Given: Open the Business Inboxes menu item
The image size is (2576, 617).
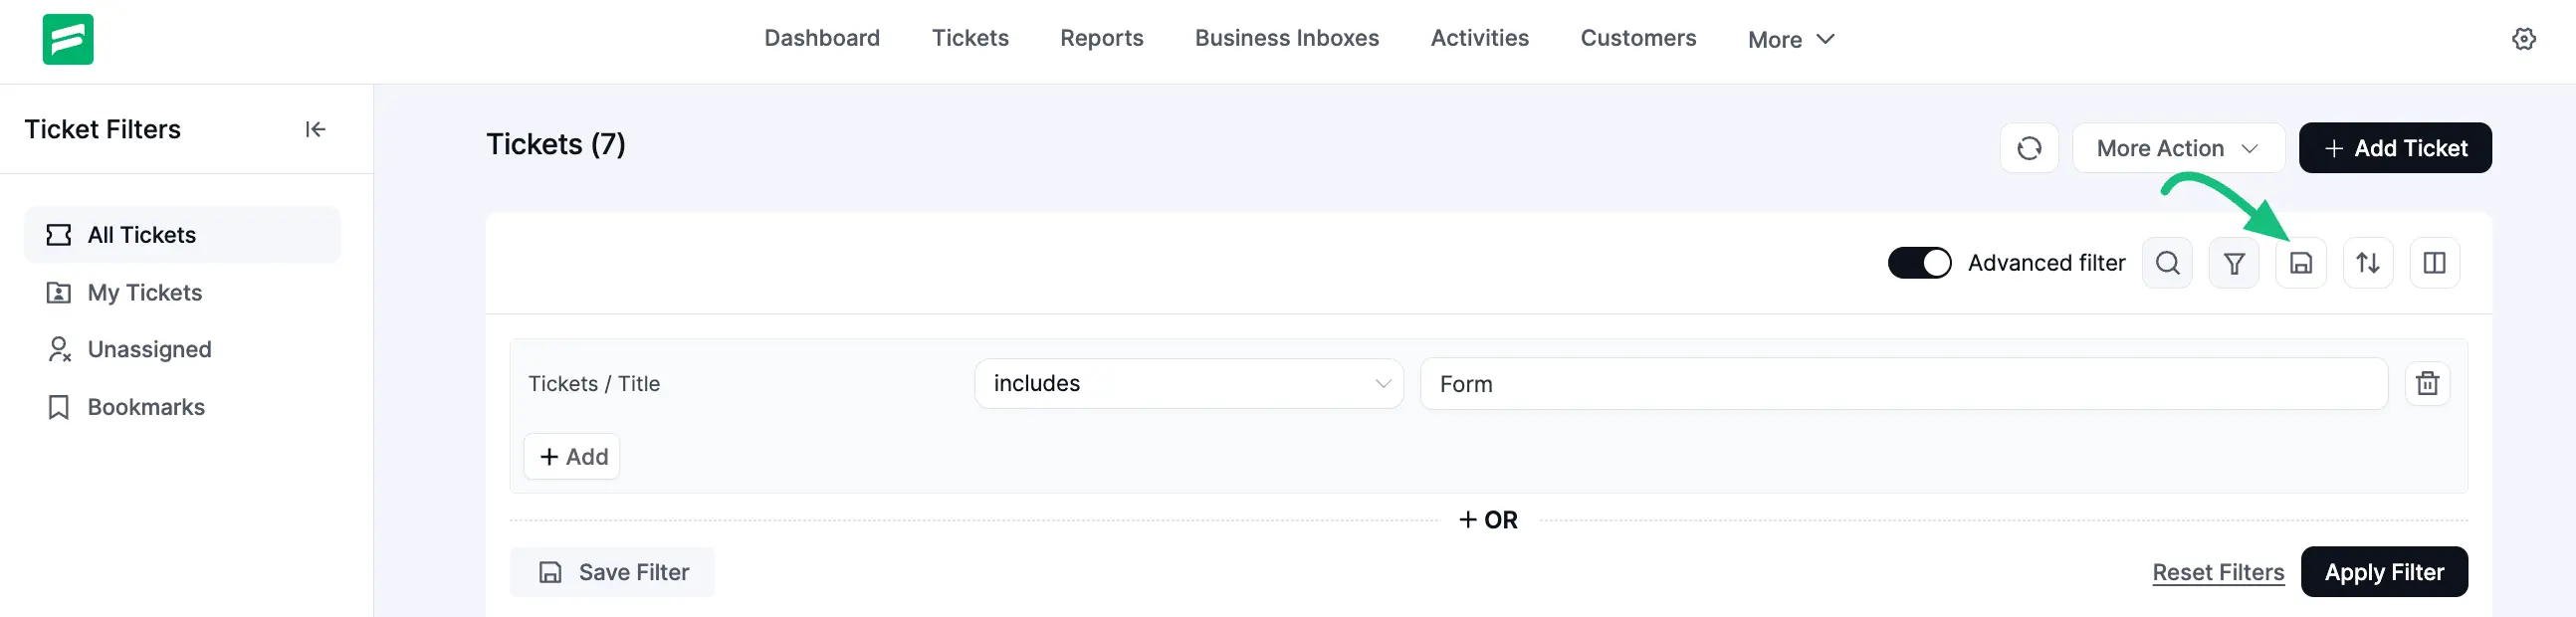Looking at the screenshot, I should tap(1286, 38).
